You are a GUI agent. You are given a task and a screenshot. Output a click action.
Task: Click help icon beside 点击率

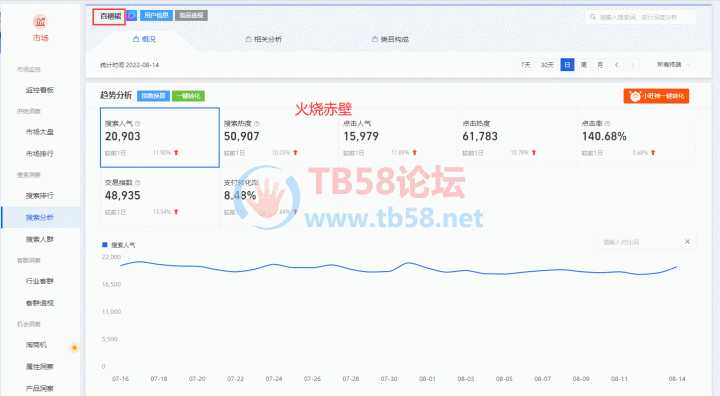point(608,124)
